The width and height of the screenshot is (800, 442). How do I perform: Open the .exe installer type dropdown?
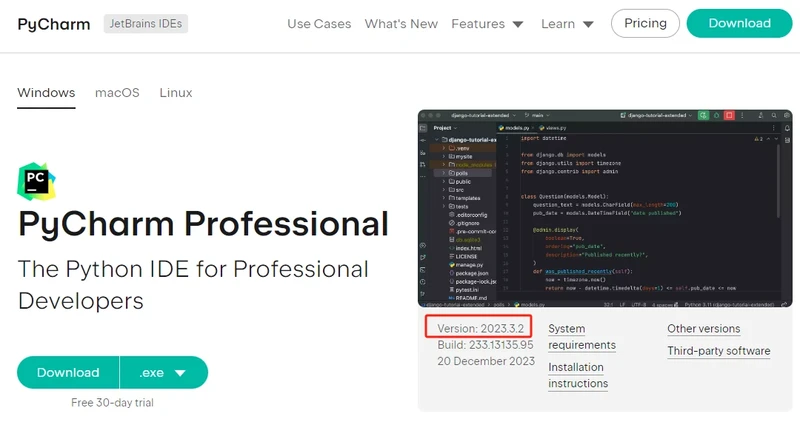click(164, 373)
